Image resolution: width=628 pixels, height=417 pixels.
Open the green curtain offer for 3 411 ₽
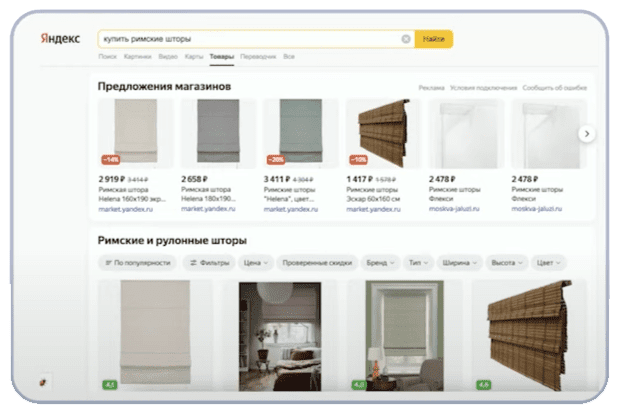click(301, 133)
